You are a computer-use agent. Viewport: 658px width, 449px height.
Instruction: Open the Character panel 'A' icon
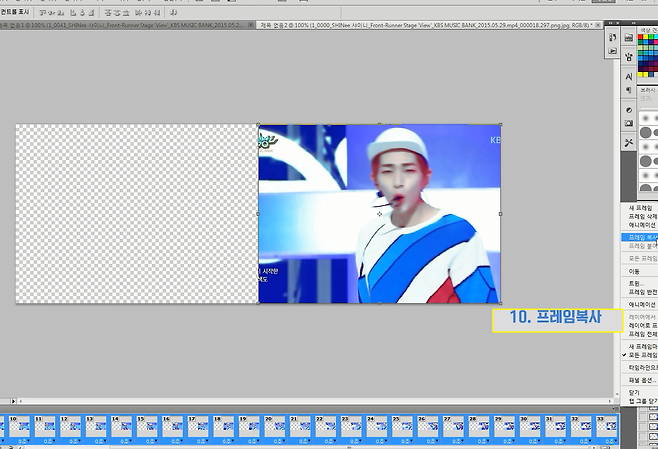(629, 77)
